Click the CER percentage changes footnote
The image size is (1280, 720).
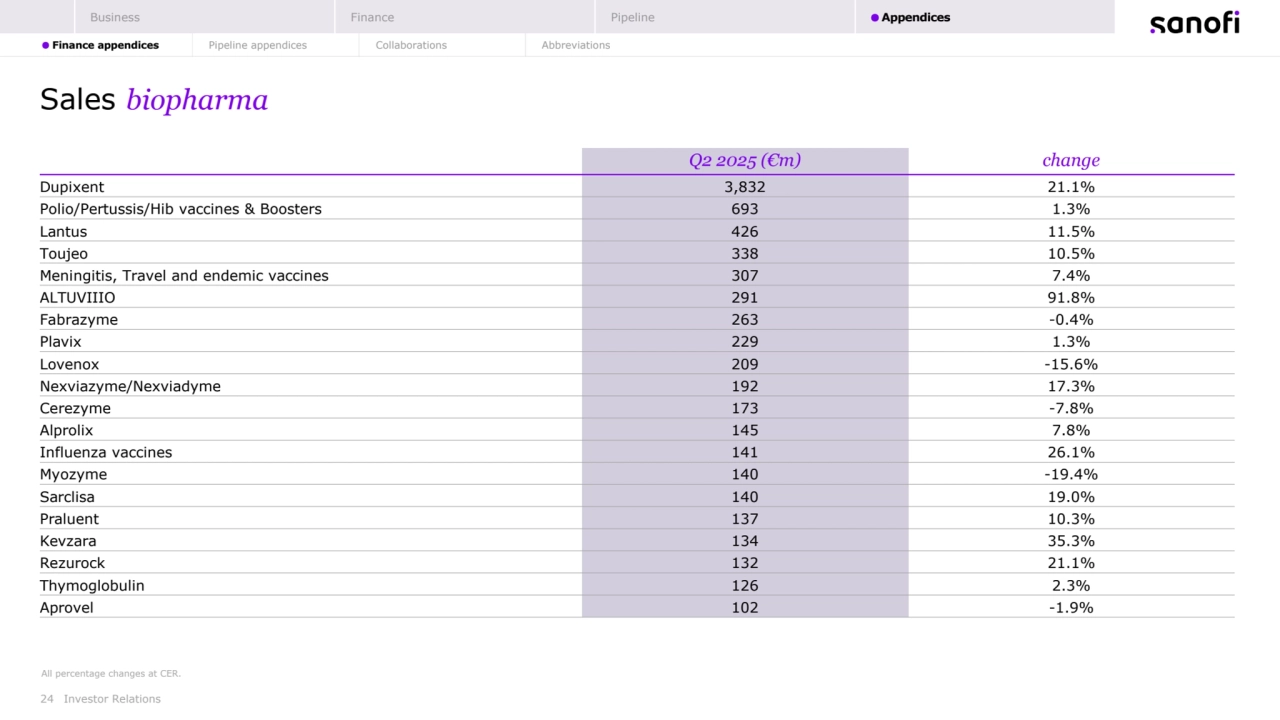click(x=111, y=674)
